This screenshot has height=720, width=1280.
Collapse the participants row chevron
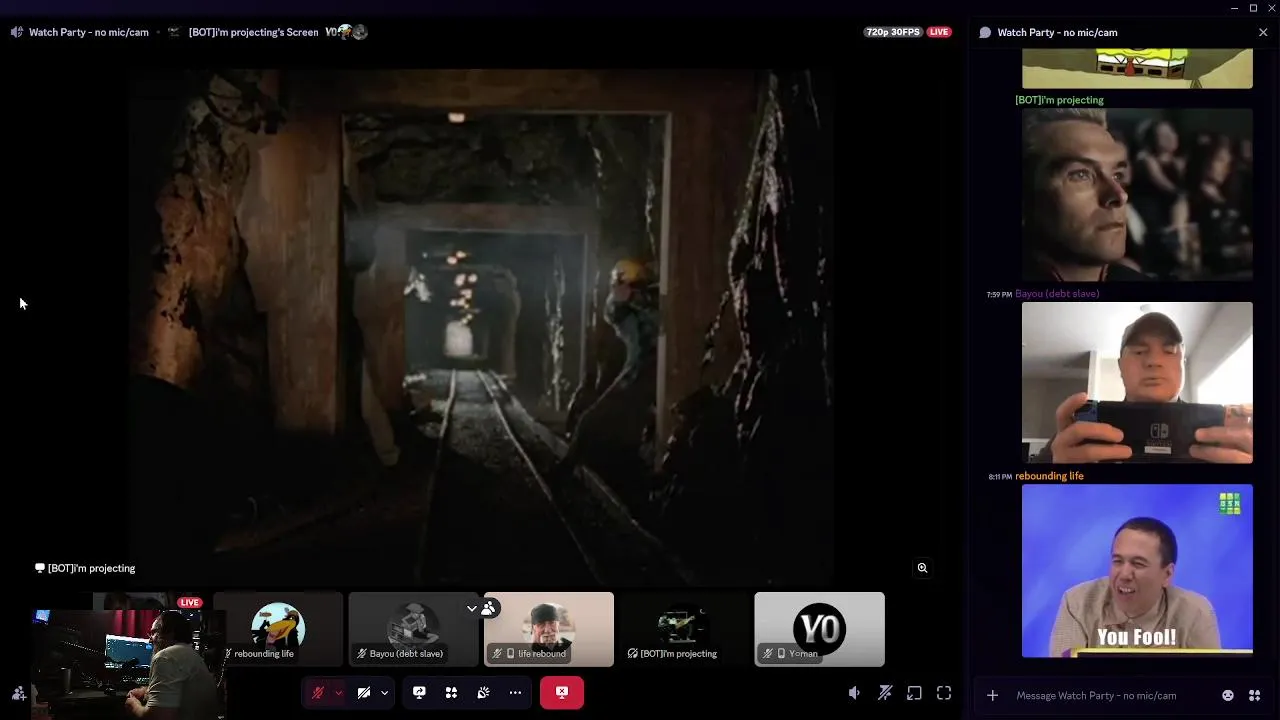472,608
